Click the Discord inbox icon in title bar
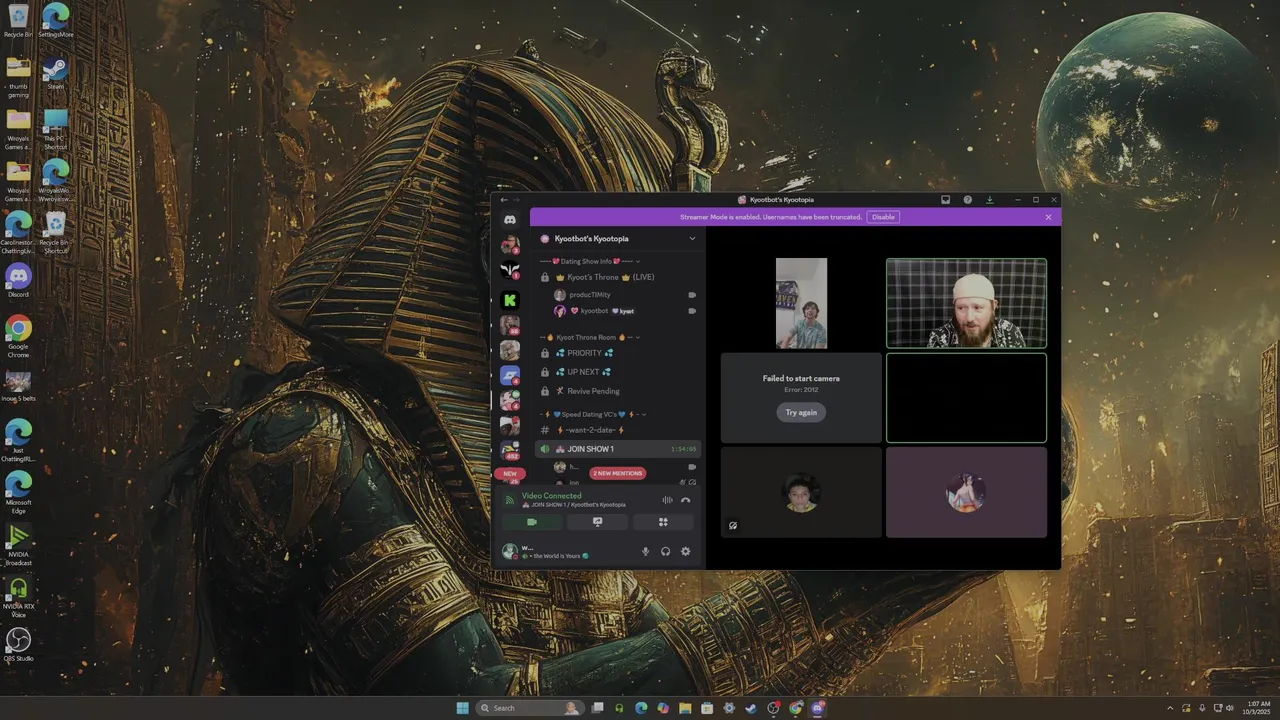Screen dimensions: 1280x720 [945, 200]
